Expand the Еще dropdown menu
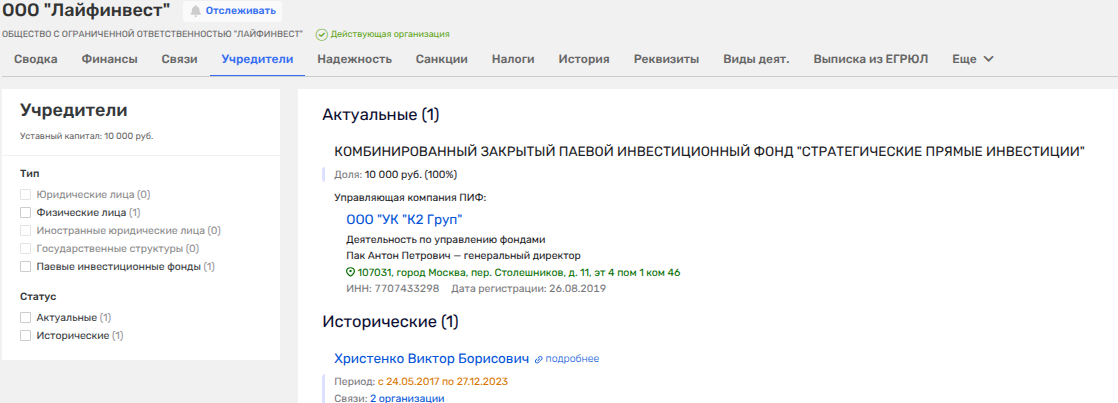1118x403 pixels. (972, 59)
